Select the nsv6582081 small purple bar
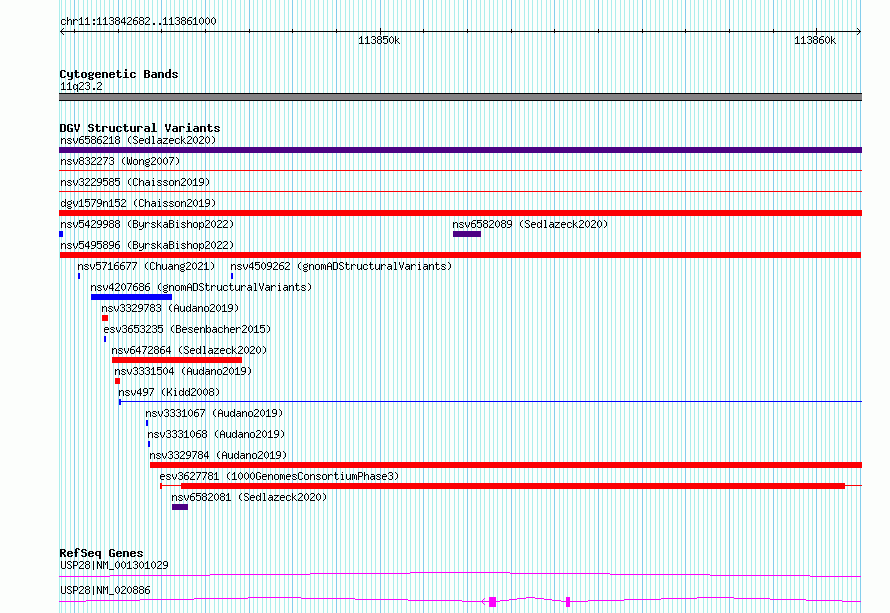890x613 pixels. tap(180, 507)
